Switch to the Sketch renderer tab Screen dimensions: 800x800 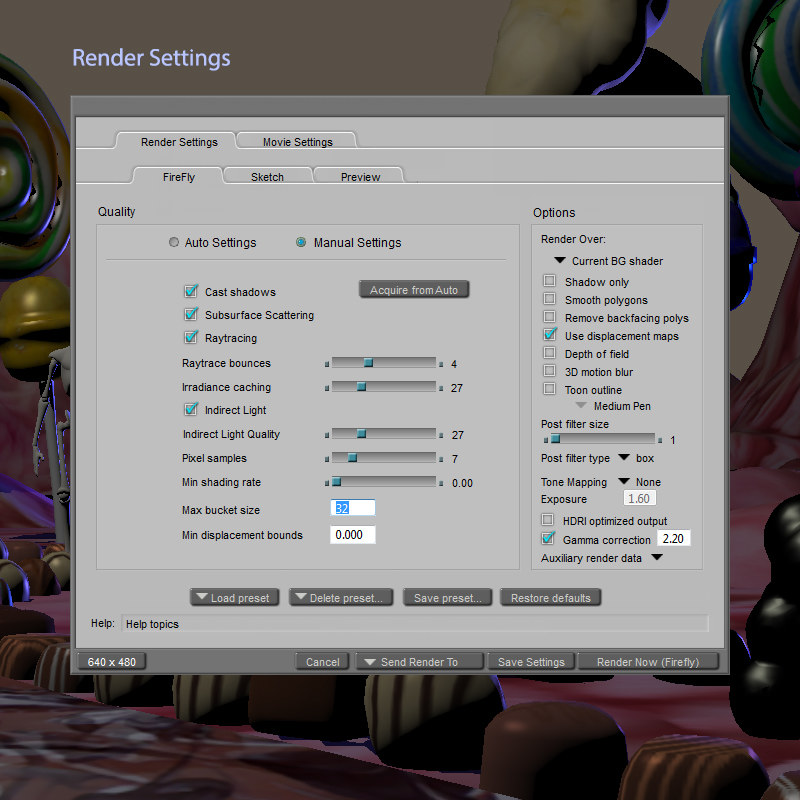coord(267,176)
